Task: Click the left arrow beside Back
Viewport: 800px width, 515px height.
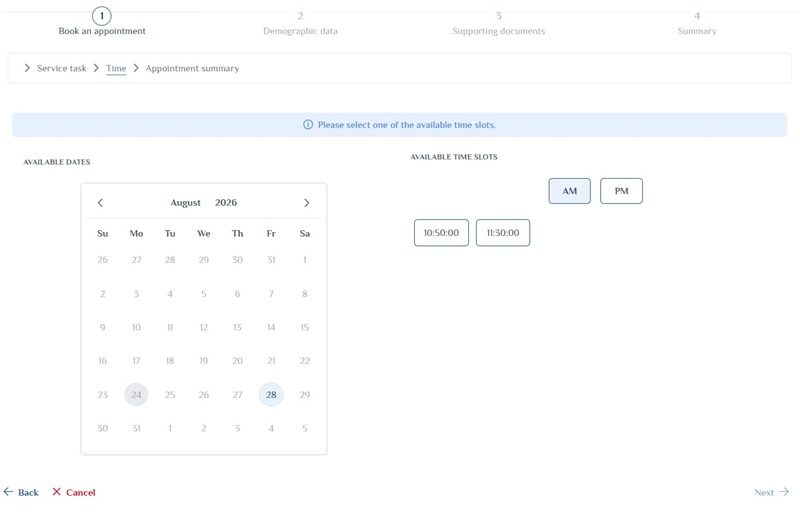Action: click(x=8, y=492)
